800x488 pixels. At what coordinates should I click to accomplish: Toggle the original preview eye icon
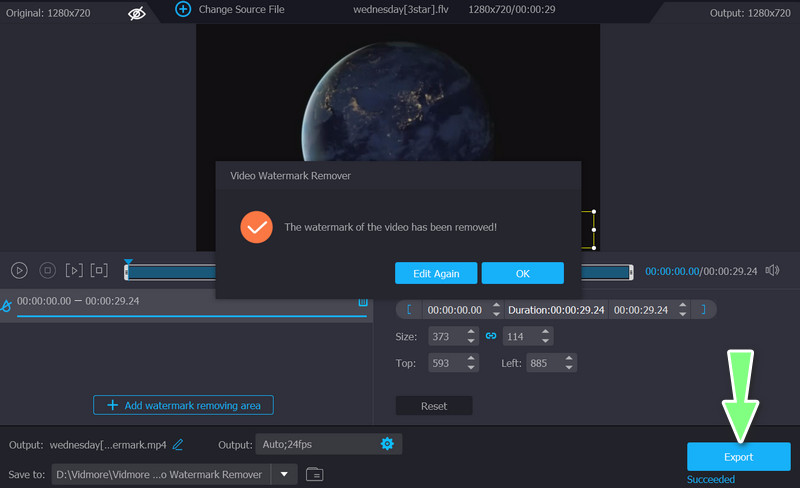click(x=137, y=12)
